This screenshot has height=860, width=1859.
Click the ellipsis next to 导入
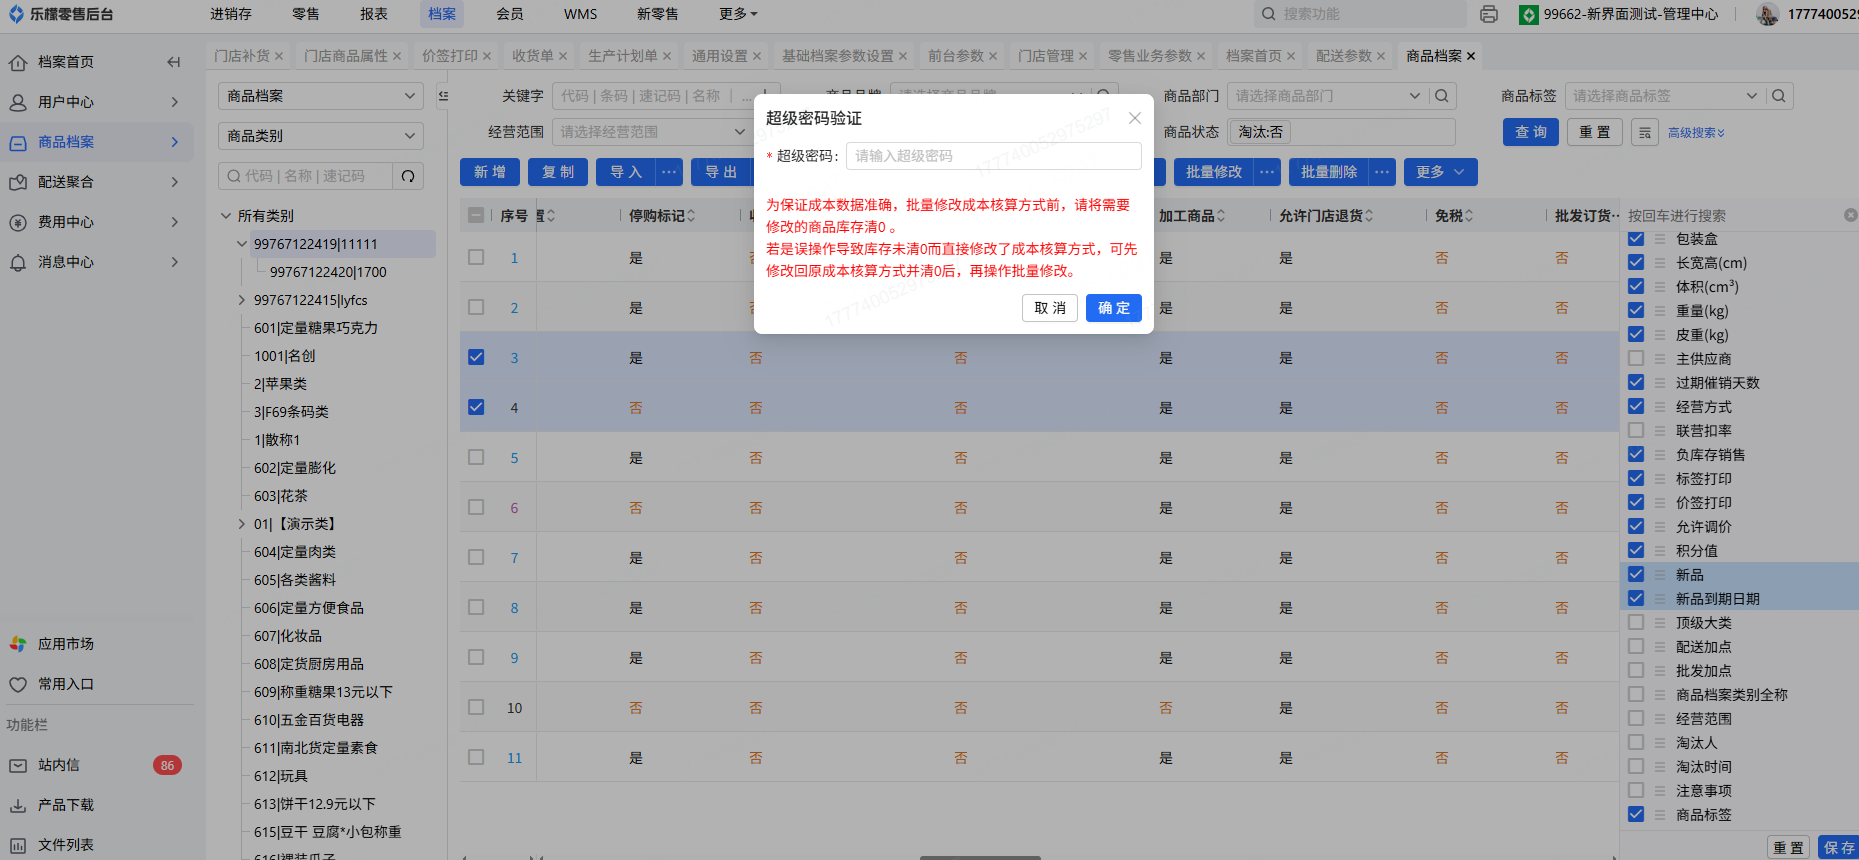click(x=669, y=172)
